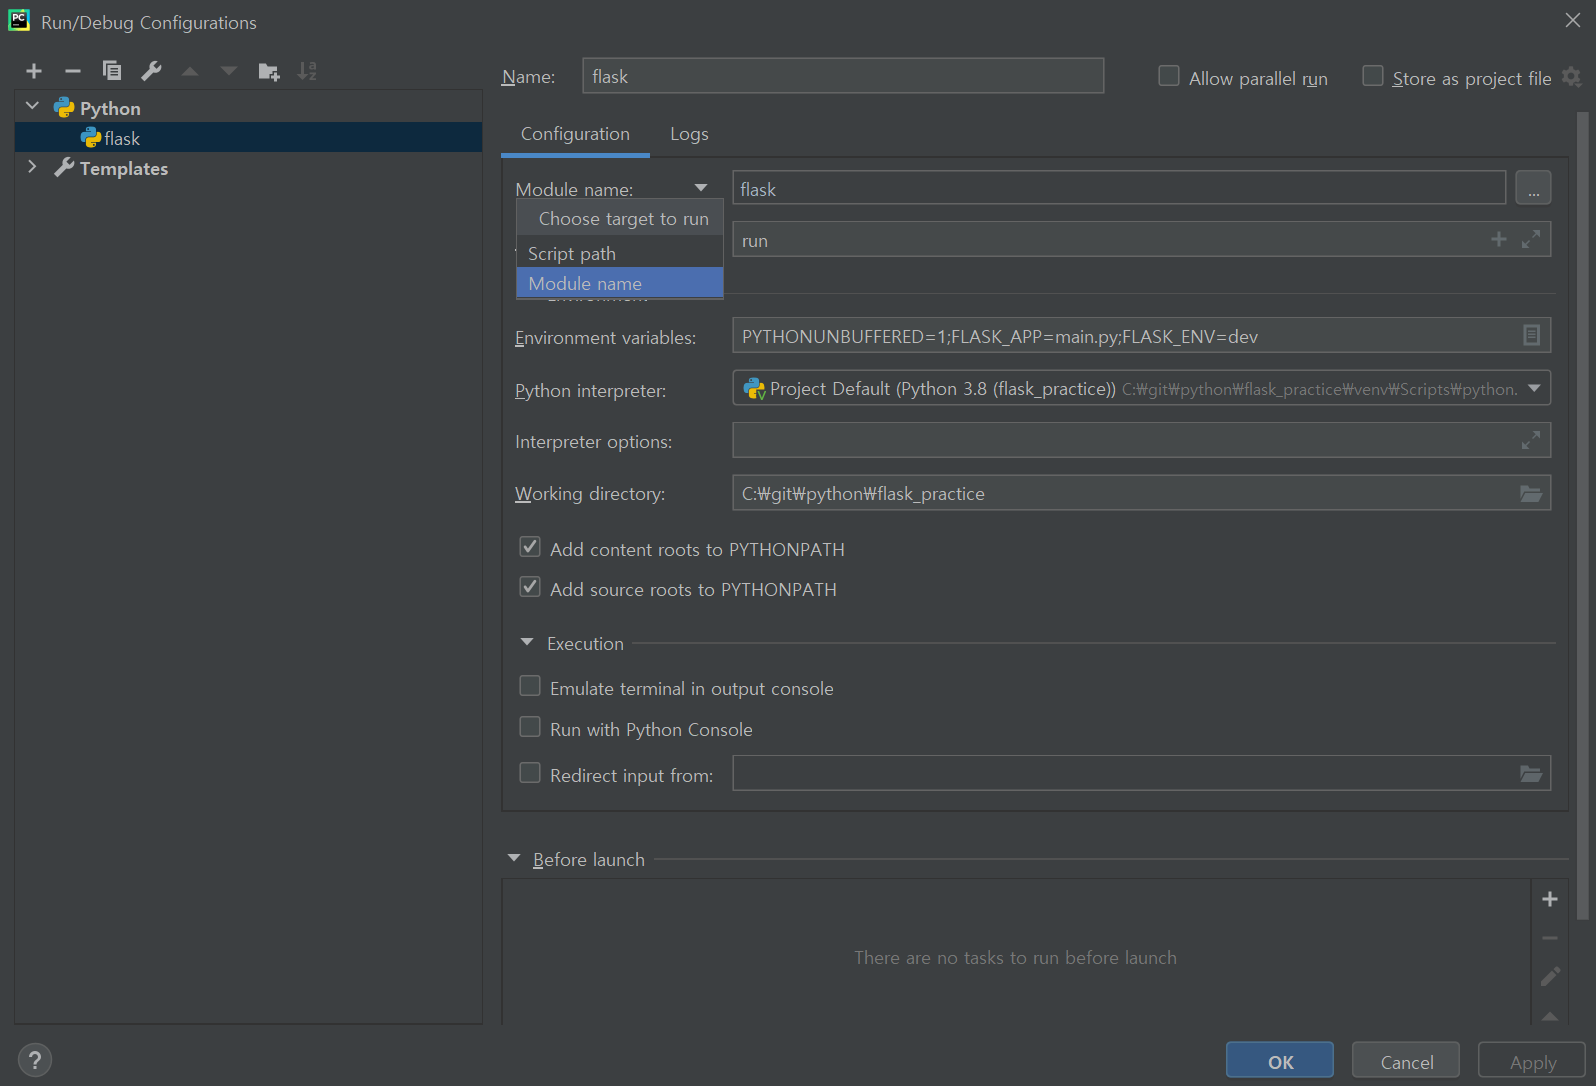Click the plus icon in Parameters field

coord(1499,239)
